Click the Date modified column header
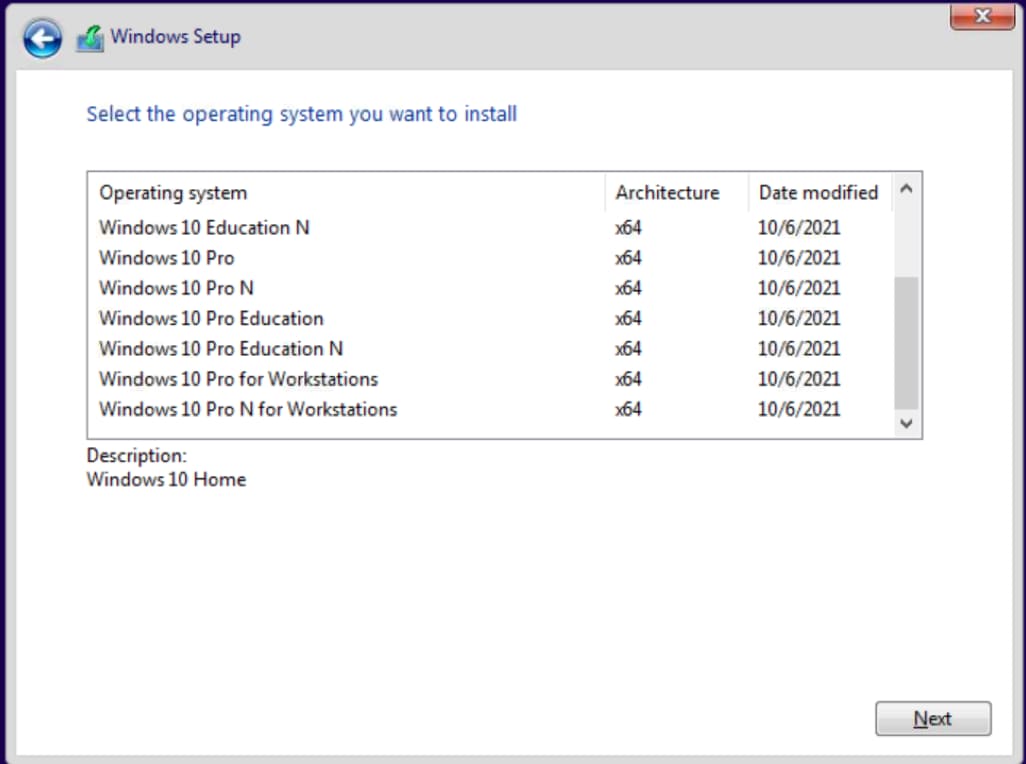 [818, 193]
